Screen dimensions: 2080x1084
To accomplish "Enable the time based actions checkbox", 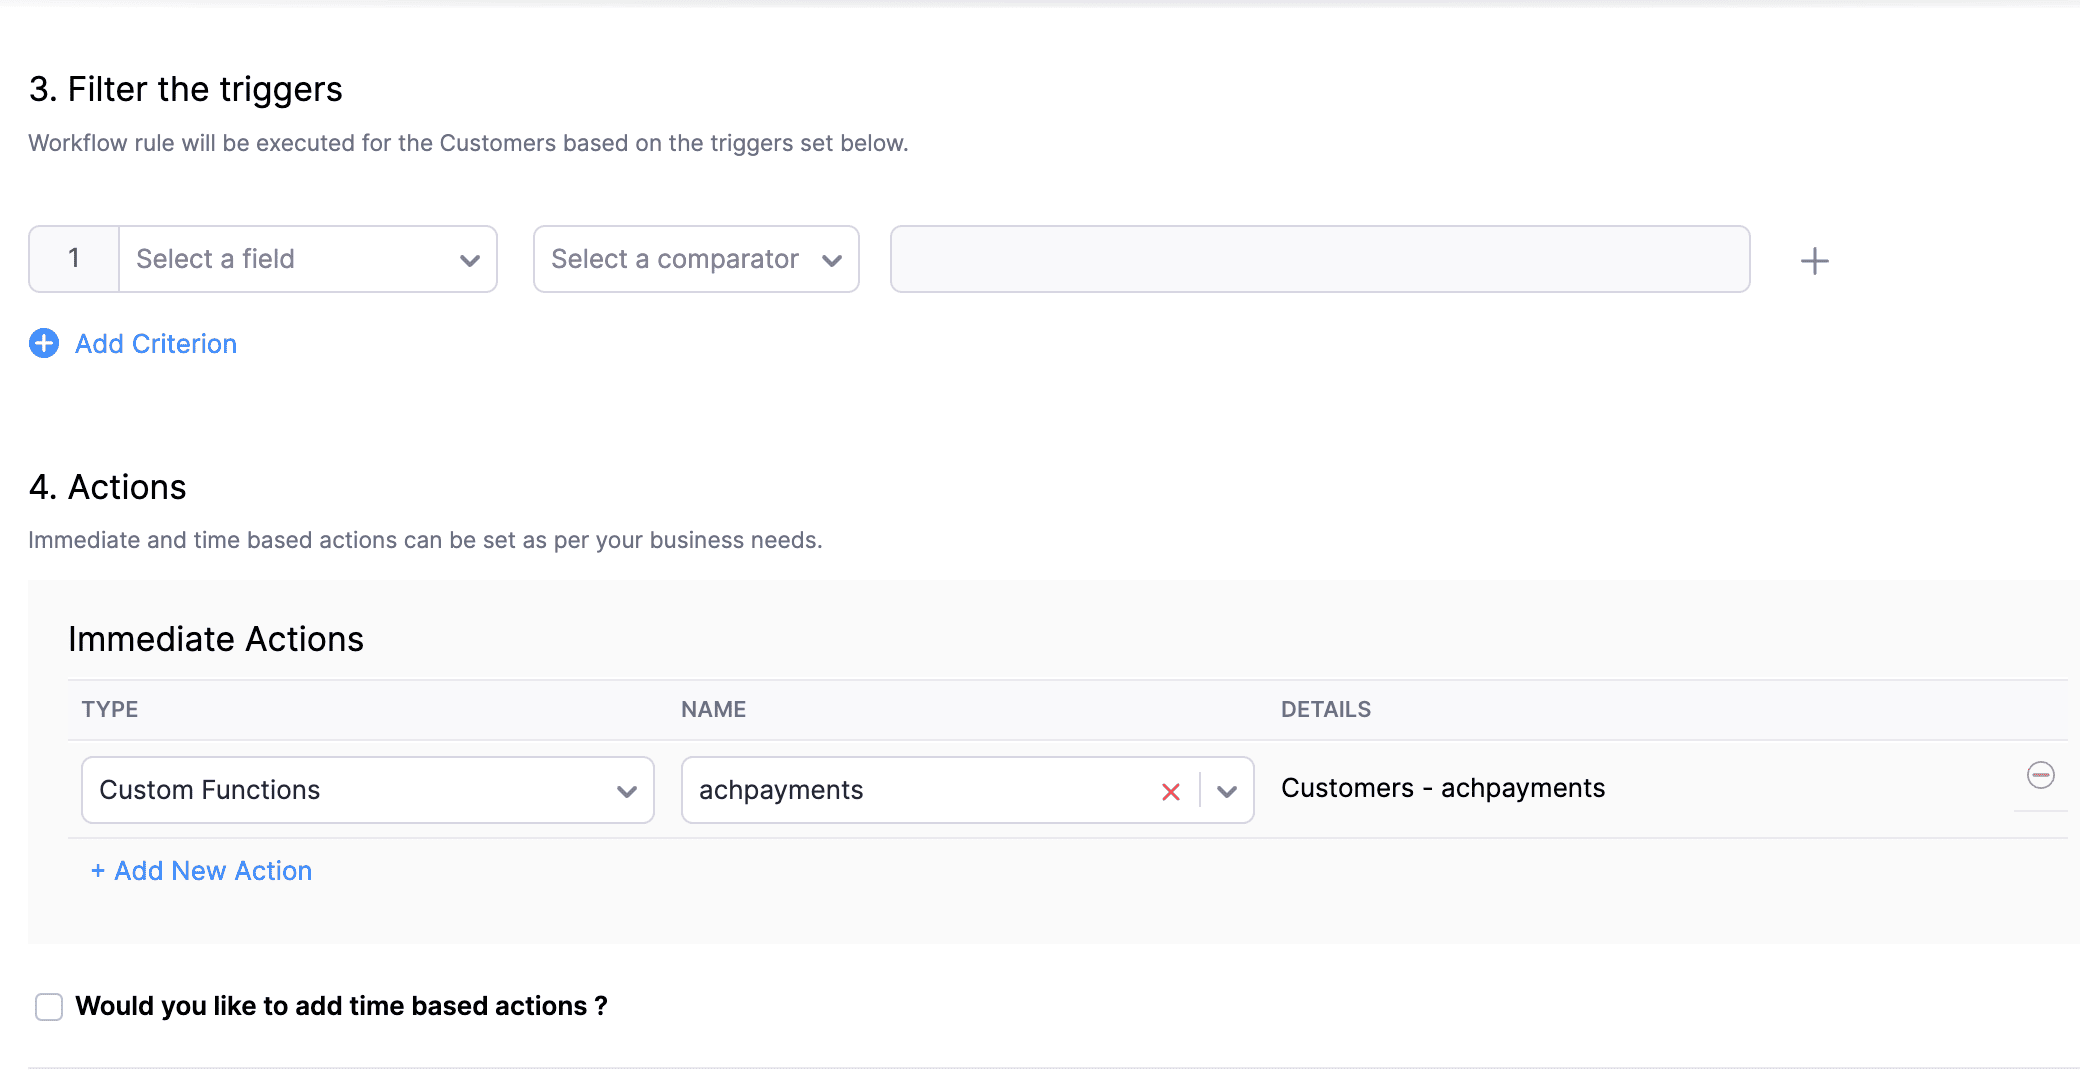I will [x=49, y=1006].
